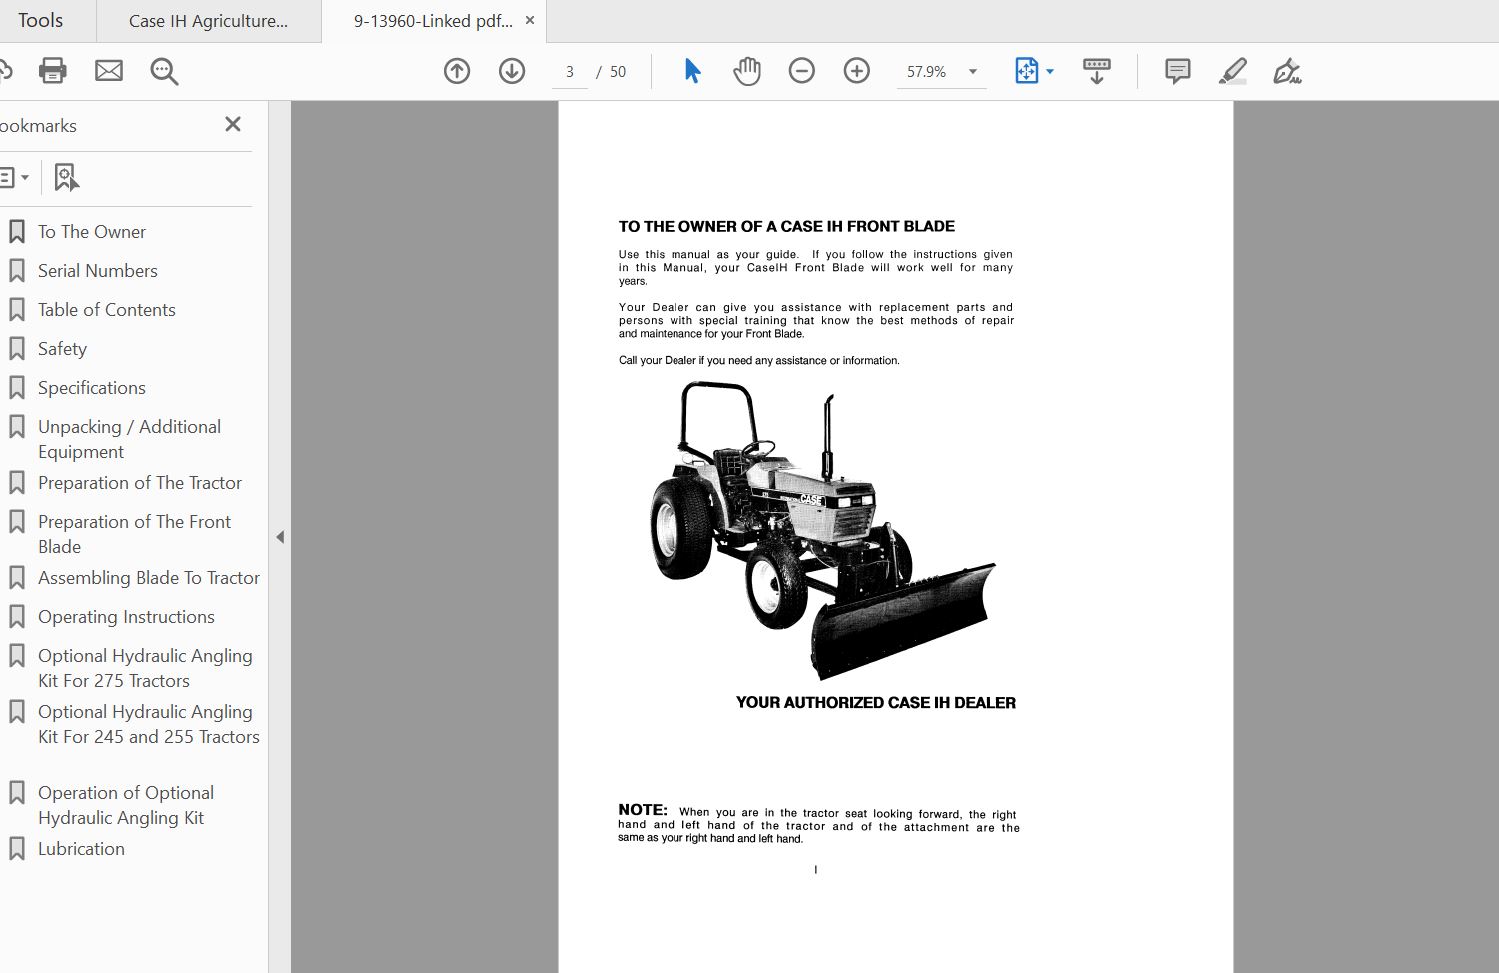Viewport: 1499px width, 973px height.
Task: Go to Operation of Optional Hydraulic Angling Kit
Action: 126,805
